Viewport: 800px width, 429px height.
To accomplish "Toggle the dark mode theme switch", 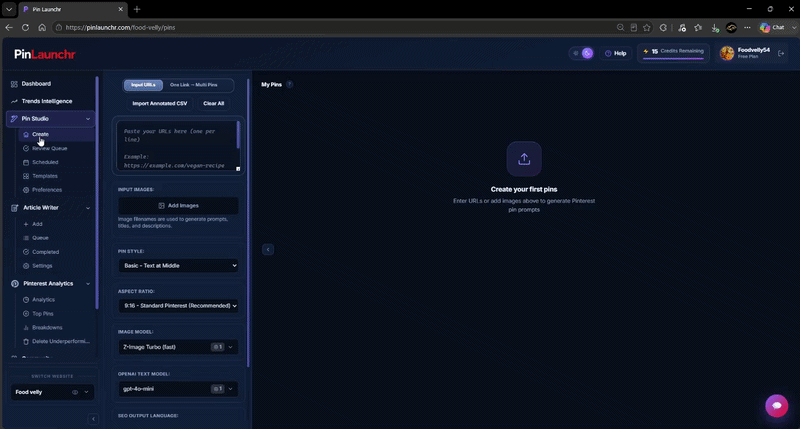I will [582, 53].
